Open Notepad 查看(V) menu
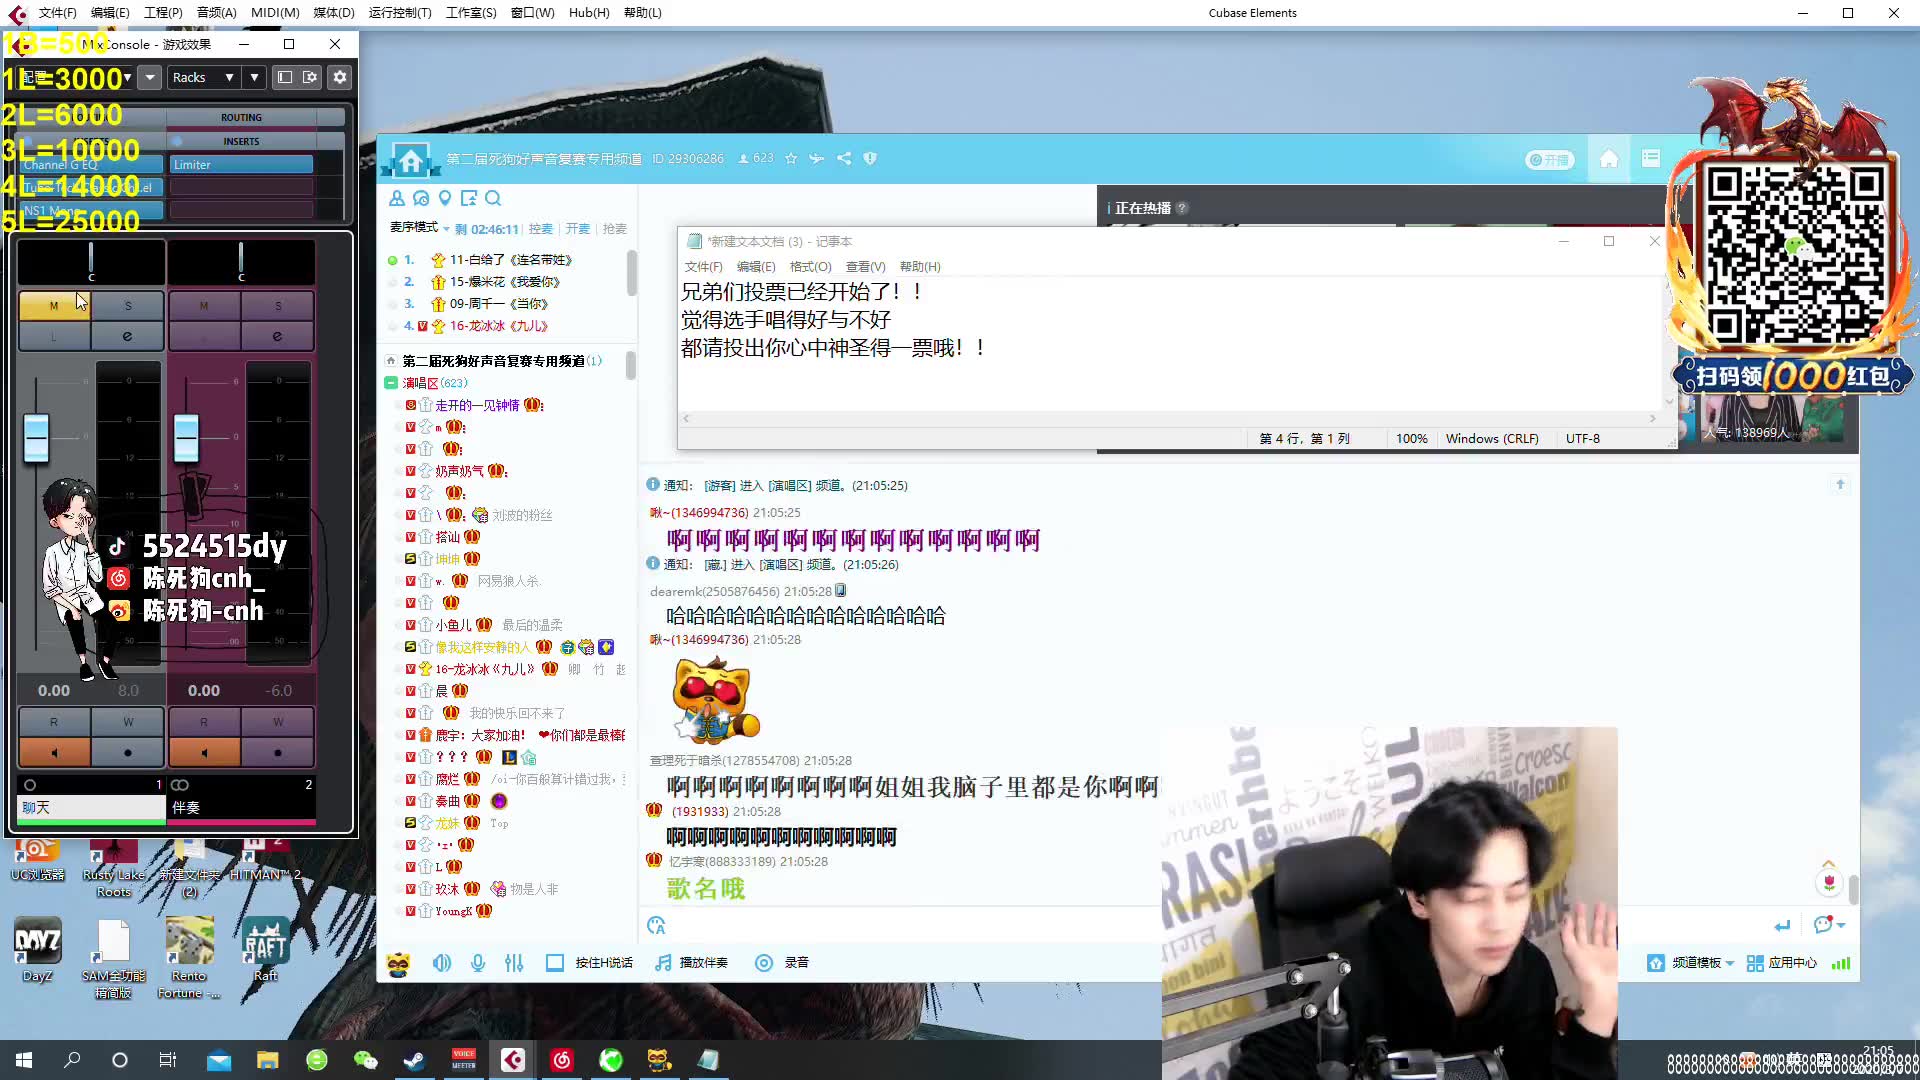Viewport: 1920px width, 1080px height. (x=865, y=267)
